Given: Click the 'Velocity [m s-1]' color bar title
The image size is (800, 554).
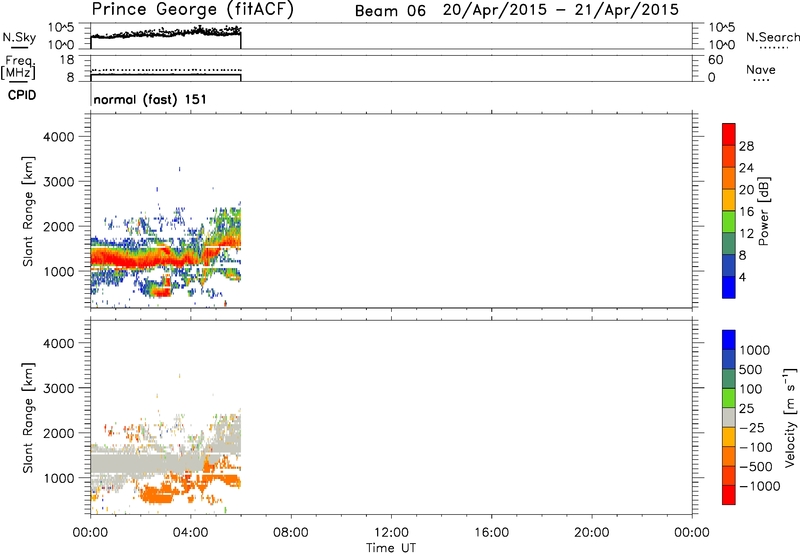Looking at the screenshot, I should click(x=790, y=417).
